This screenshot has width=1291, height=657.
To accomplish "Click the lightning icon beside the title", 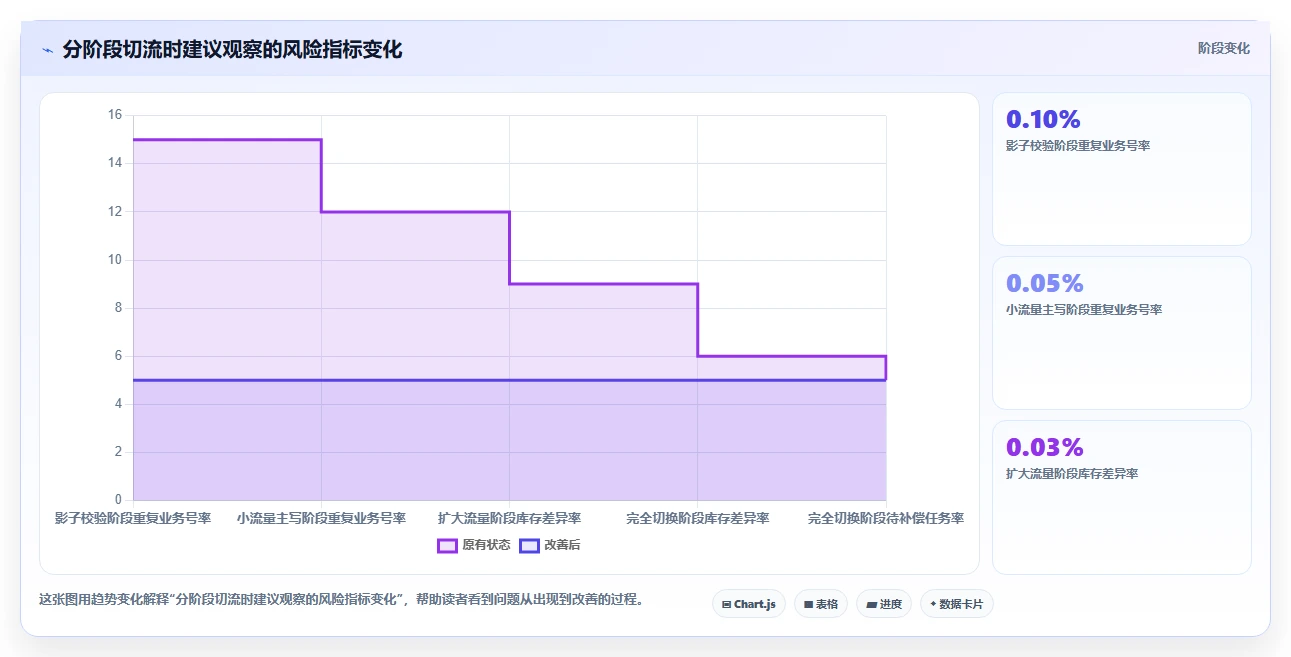I will pyautogui.click(x=47, y=50).
